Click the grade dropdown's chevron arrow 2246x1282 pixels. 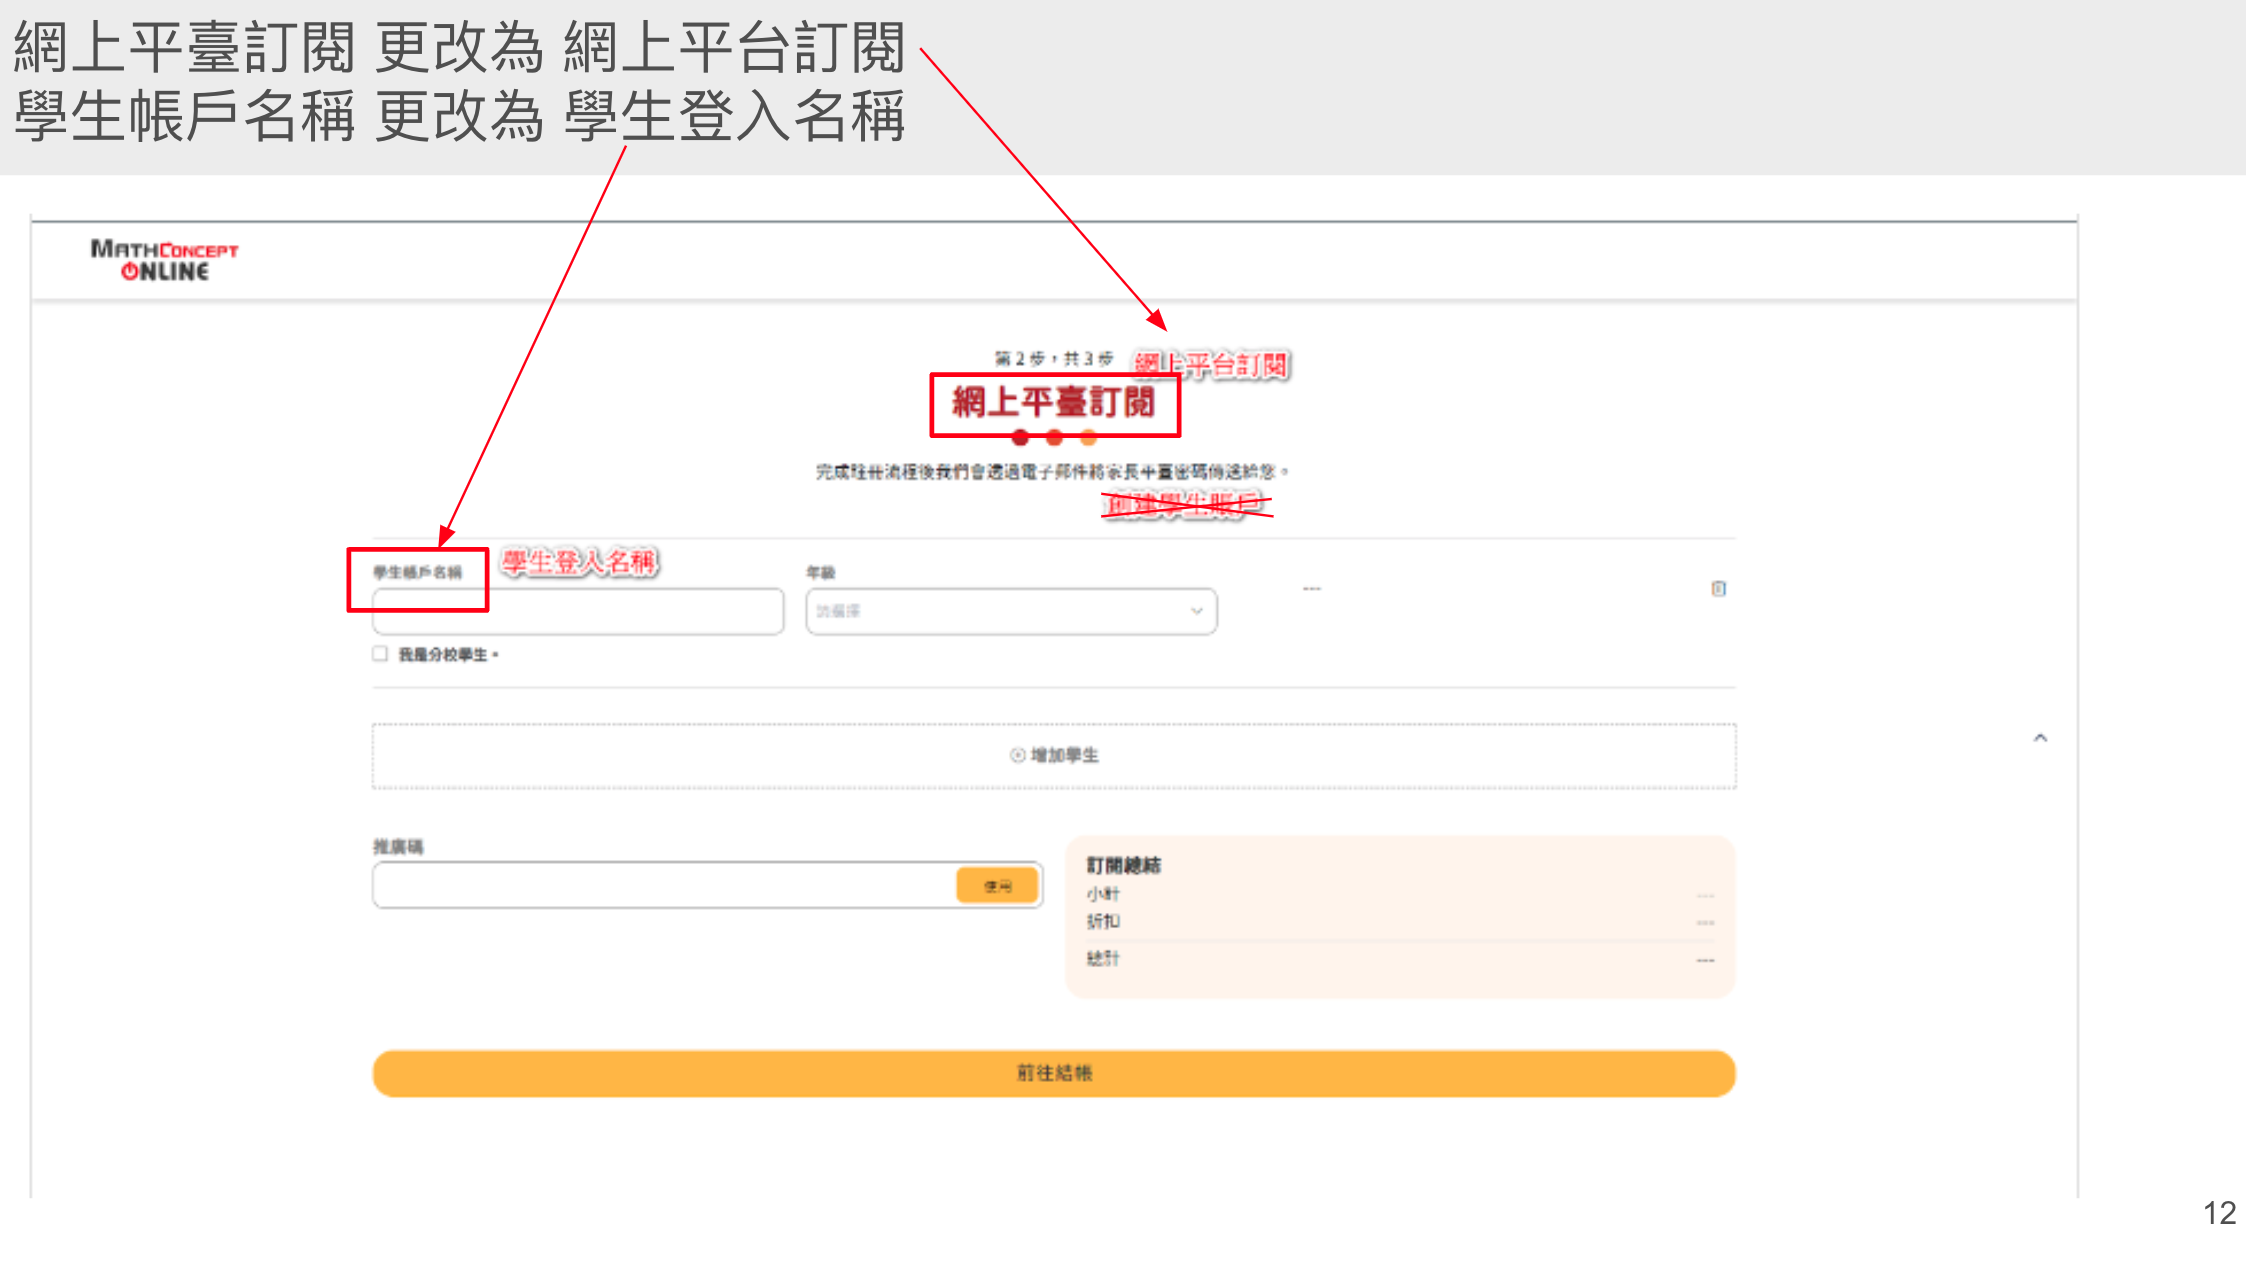point(1196,611)
